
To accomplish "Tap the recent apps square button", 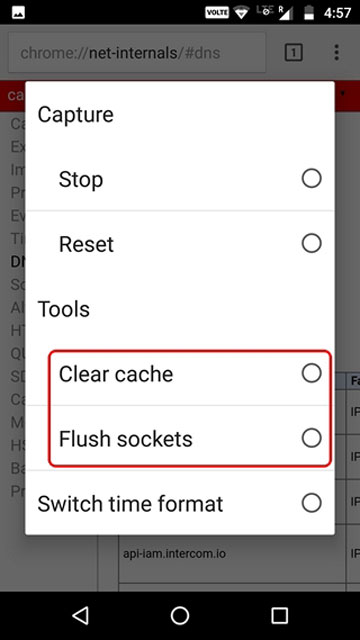I will [x=280, y=615].
